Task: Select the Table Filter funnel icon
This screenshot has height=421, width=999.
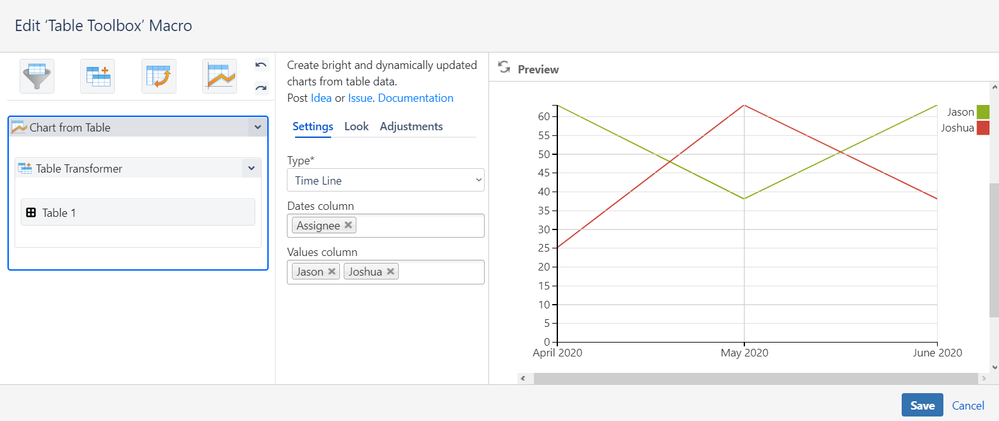Action: point(37,76)
